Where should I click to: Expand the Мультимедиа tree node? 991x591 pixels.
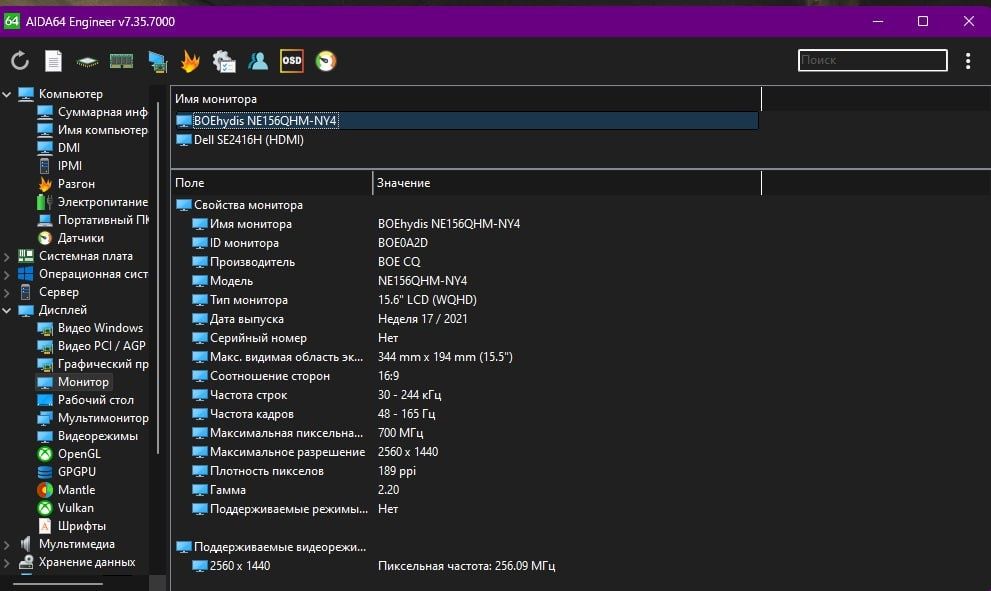(7, 544)
